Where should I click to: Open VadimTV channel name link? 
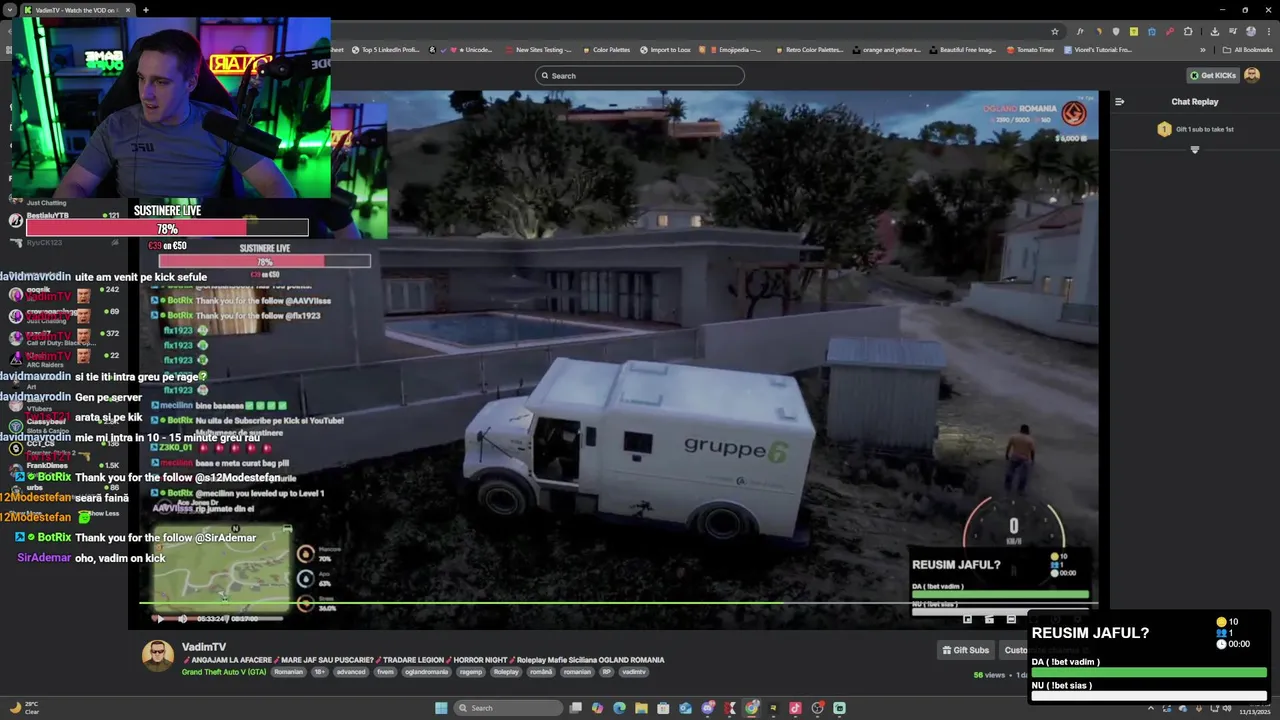[204, 647]
